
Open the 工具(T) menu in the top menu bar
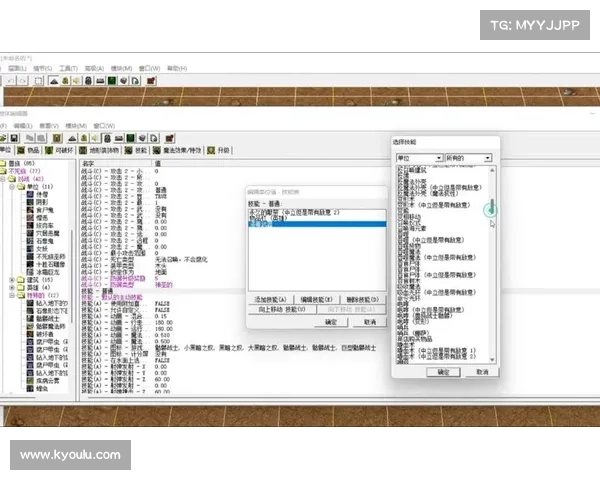[x=69, y=68]
